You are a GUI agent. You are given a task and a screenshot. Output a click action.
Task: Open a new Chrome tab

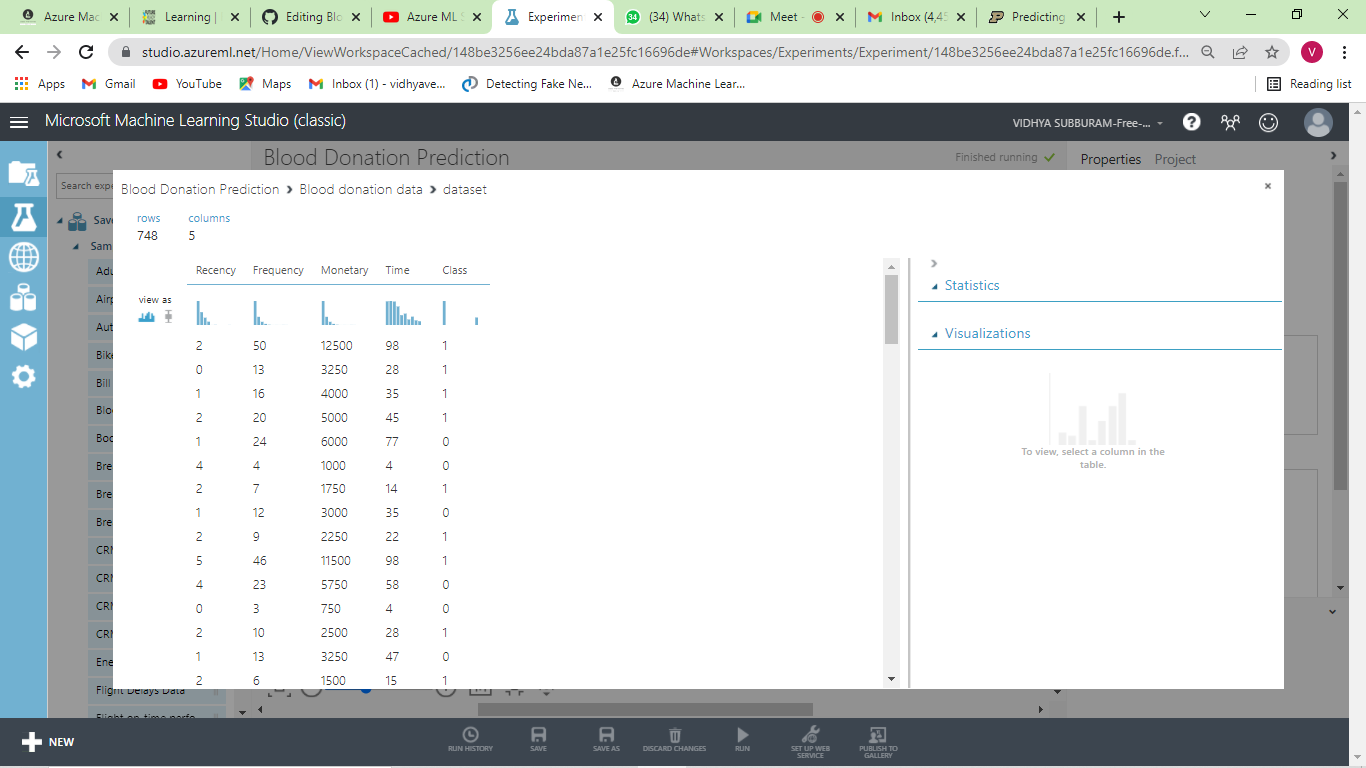(1118, 17)
